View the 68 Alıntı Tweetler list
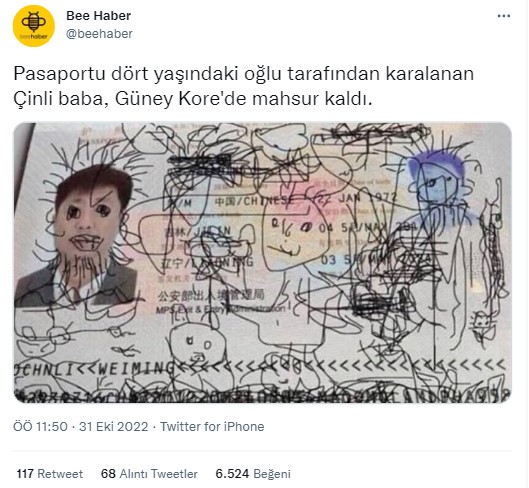529x488 pixels. click(149, 474)
